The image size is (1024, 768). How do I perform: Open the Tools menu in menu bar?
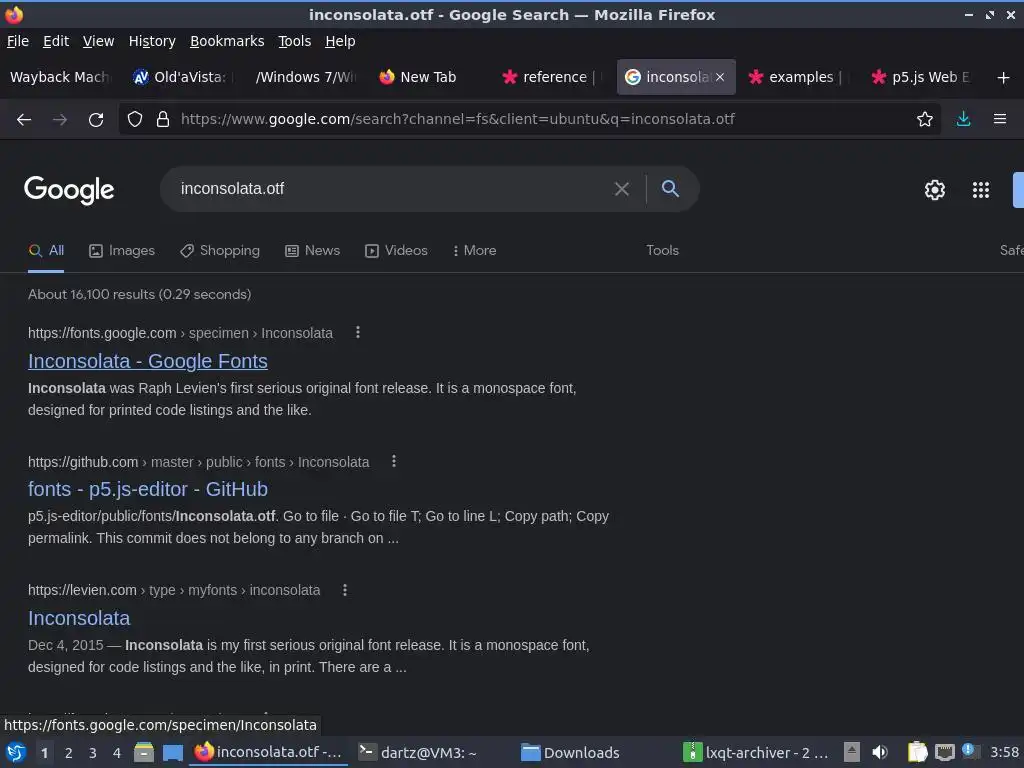[295, 41]
